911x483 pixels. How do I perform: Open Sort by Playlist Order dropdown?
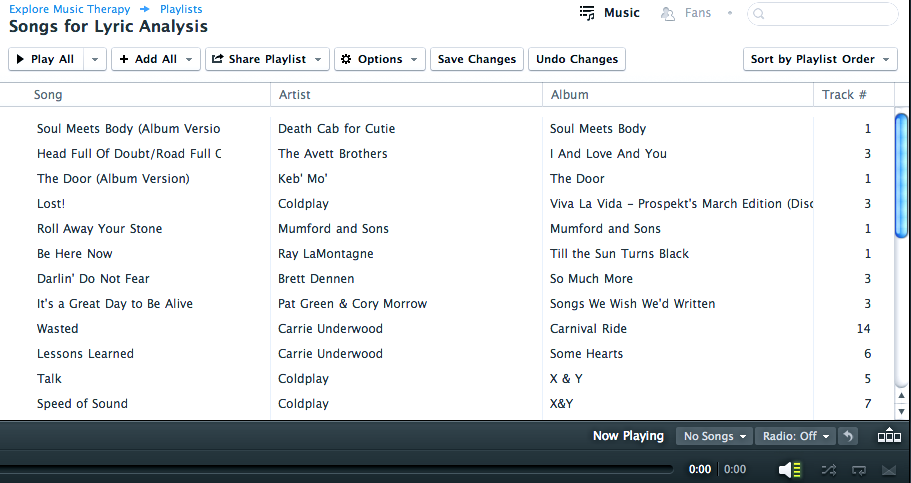pos(820,59)
